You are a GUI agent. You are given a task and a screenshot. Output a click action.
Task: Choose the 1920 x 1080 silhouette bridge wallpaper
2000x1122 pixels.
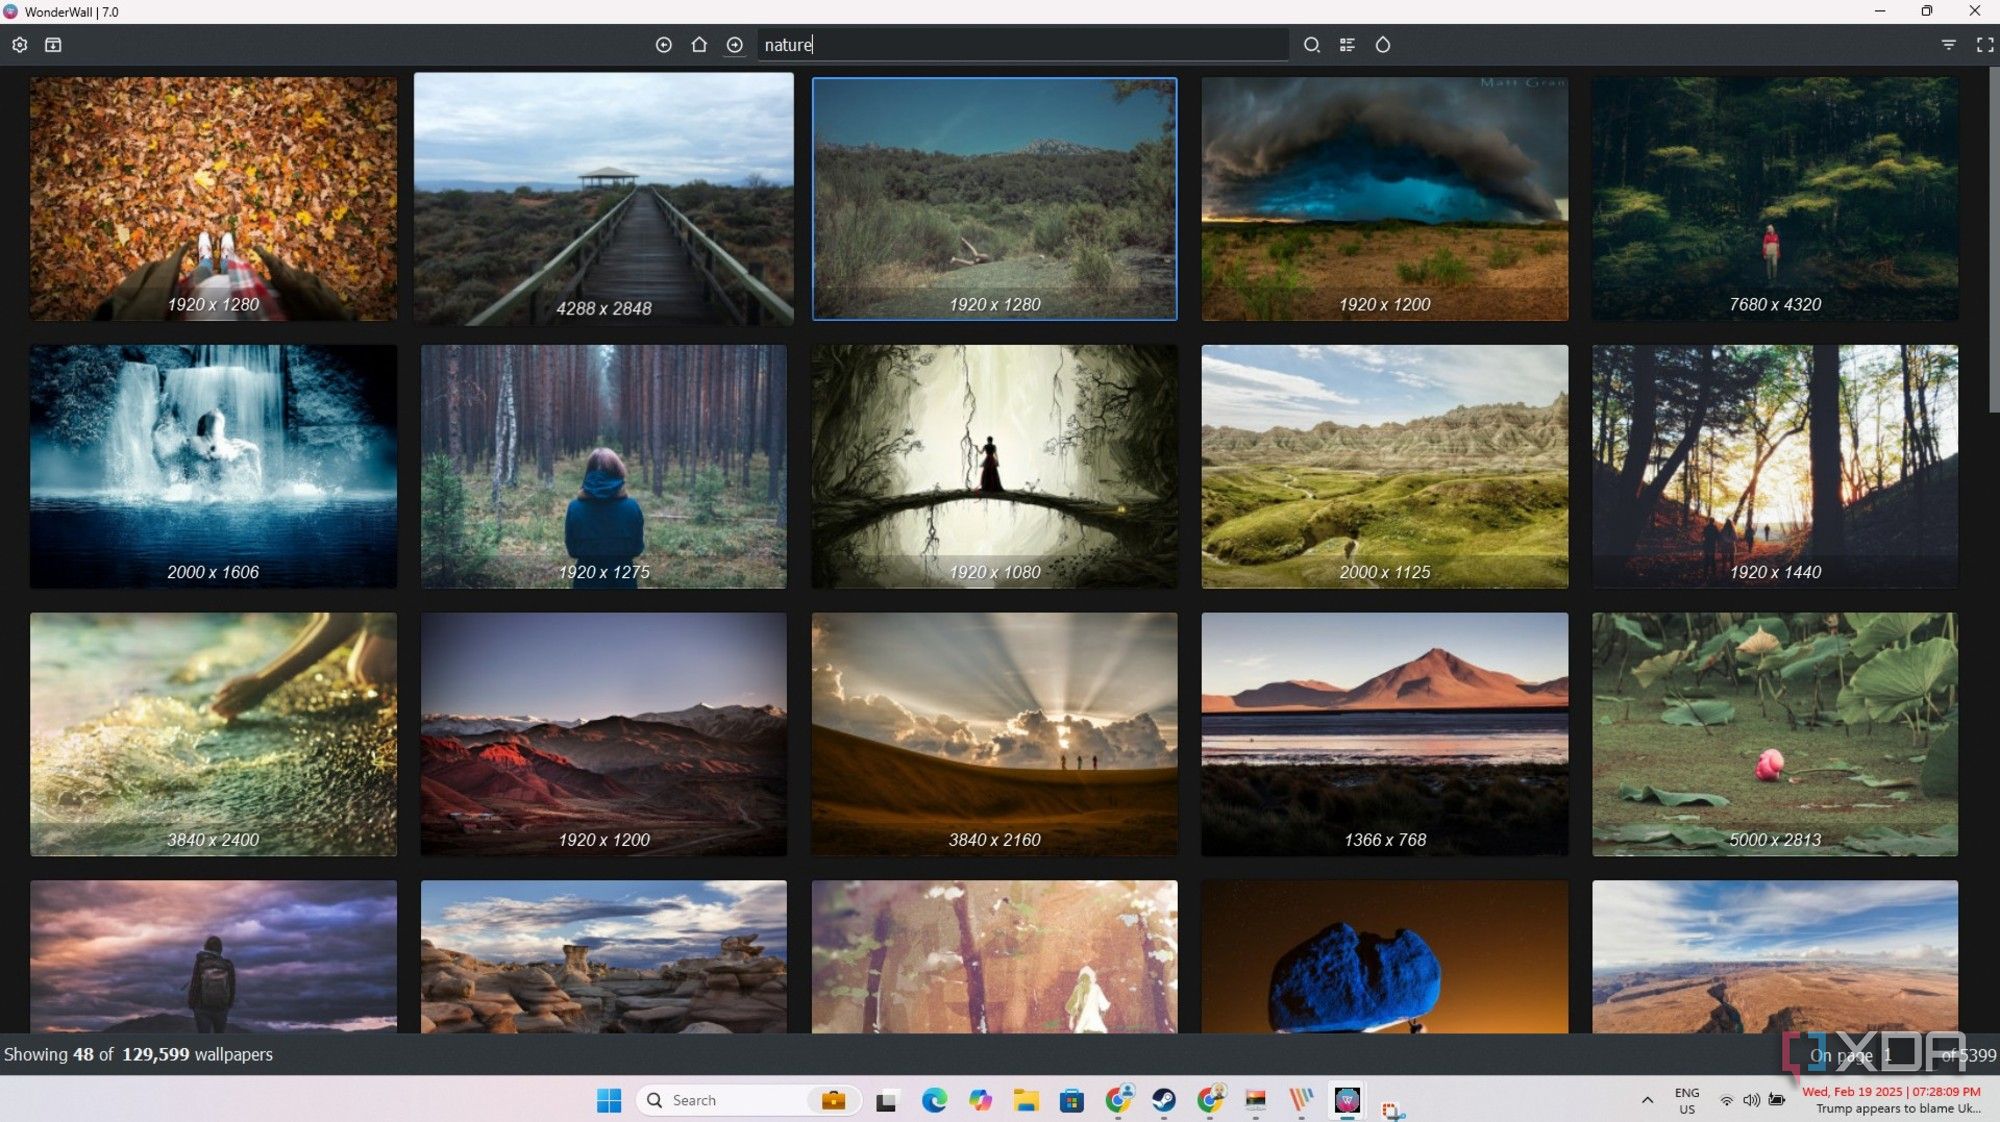tap(994, 467)
